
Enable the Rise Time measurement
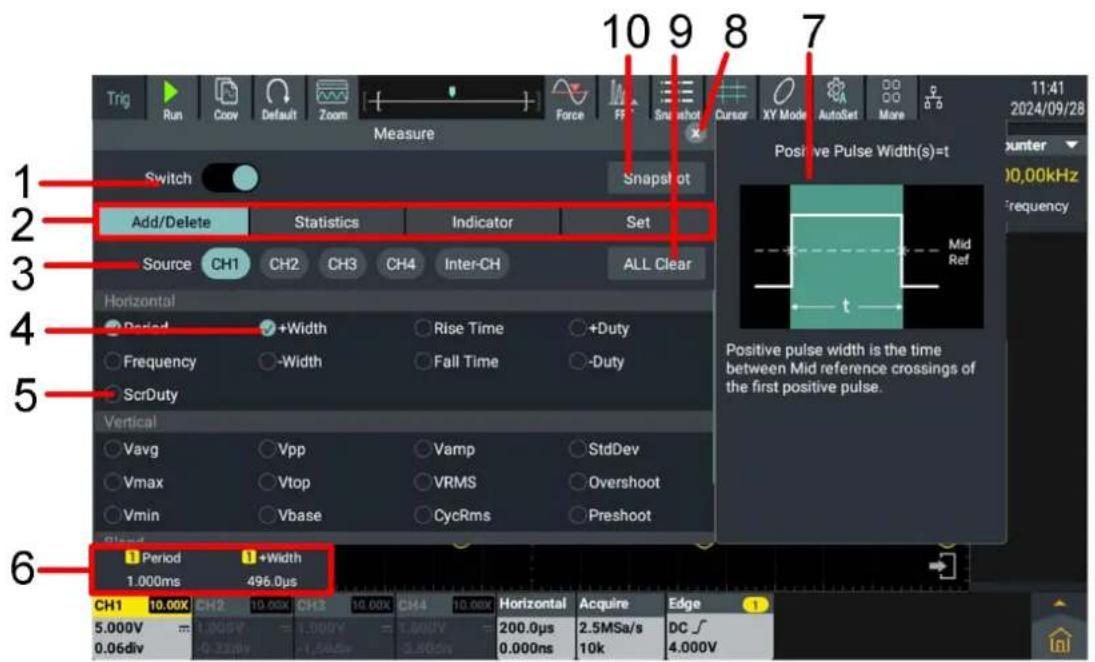click(422, 328)
